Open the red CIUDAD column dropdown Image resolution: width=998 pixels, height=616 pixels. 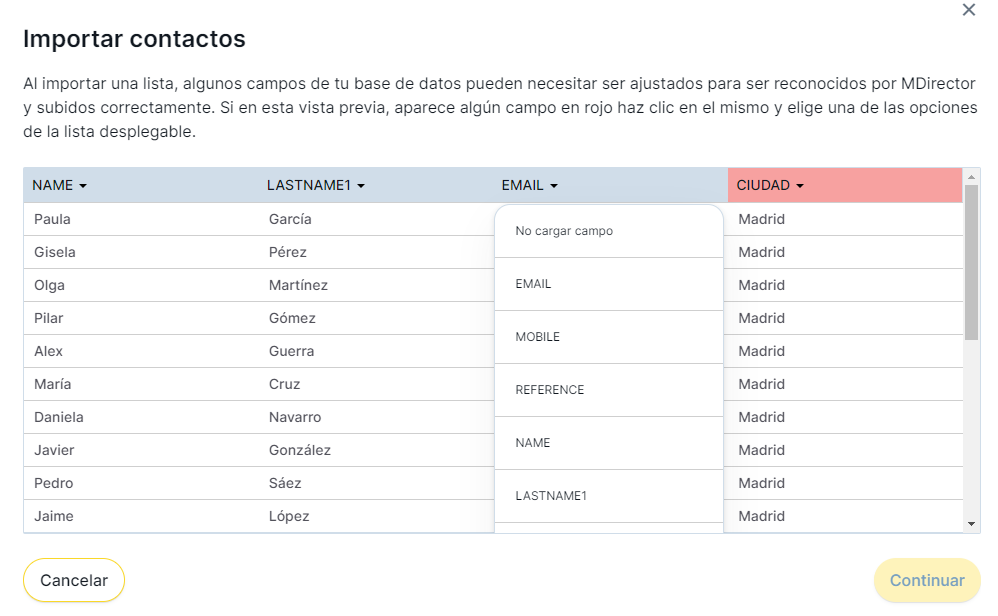point(770,185)
